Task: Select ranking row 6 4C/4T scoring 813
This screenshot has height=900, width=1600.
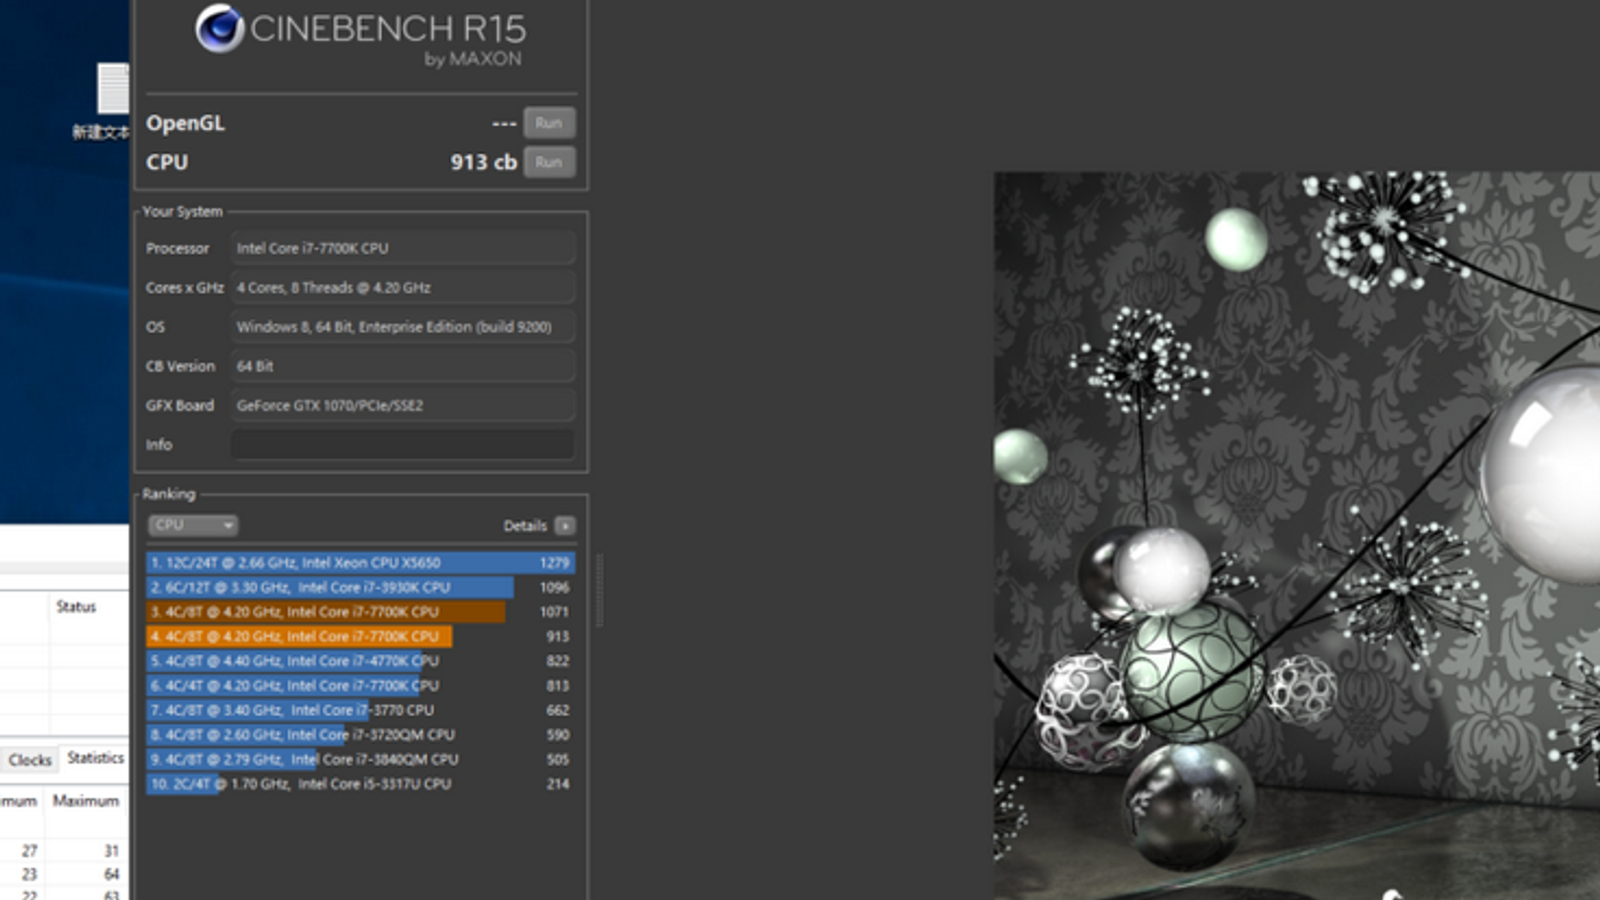Action: tap(360, 685)
